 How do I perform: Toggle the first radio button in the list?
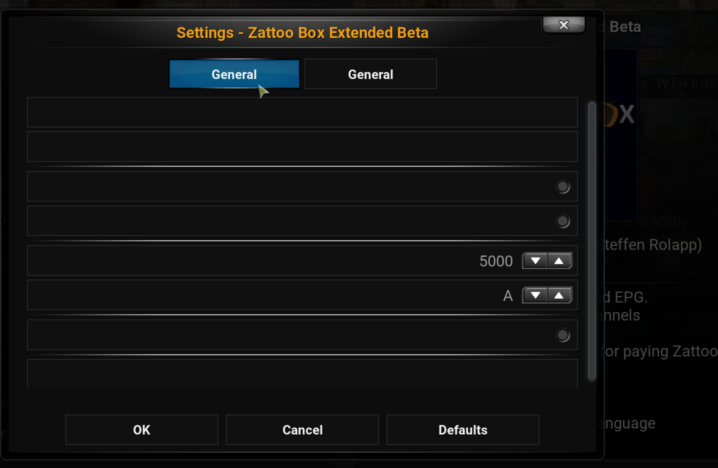tap(563, 187)
